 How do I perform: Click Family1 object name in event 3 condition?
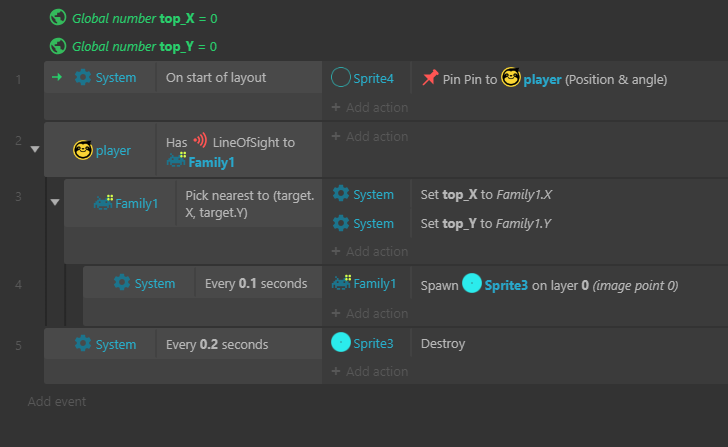(136, 203)
